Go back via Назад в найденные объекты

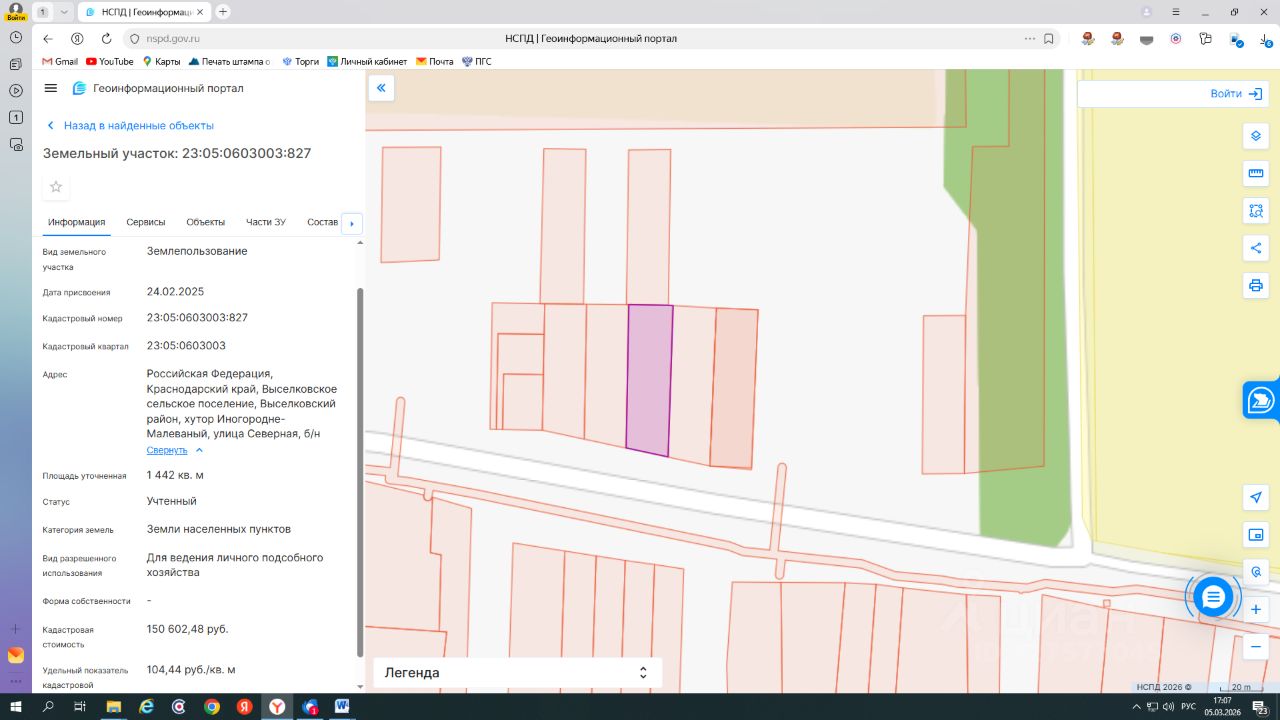coord(138,126)
